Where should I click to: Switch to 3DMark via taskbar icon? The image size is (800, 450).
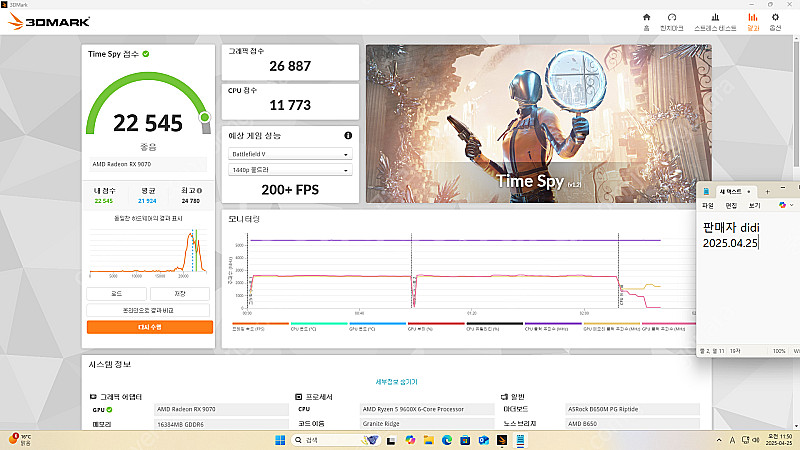pos(502,440)
